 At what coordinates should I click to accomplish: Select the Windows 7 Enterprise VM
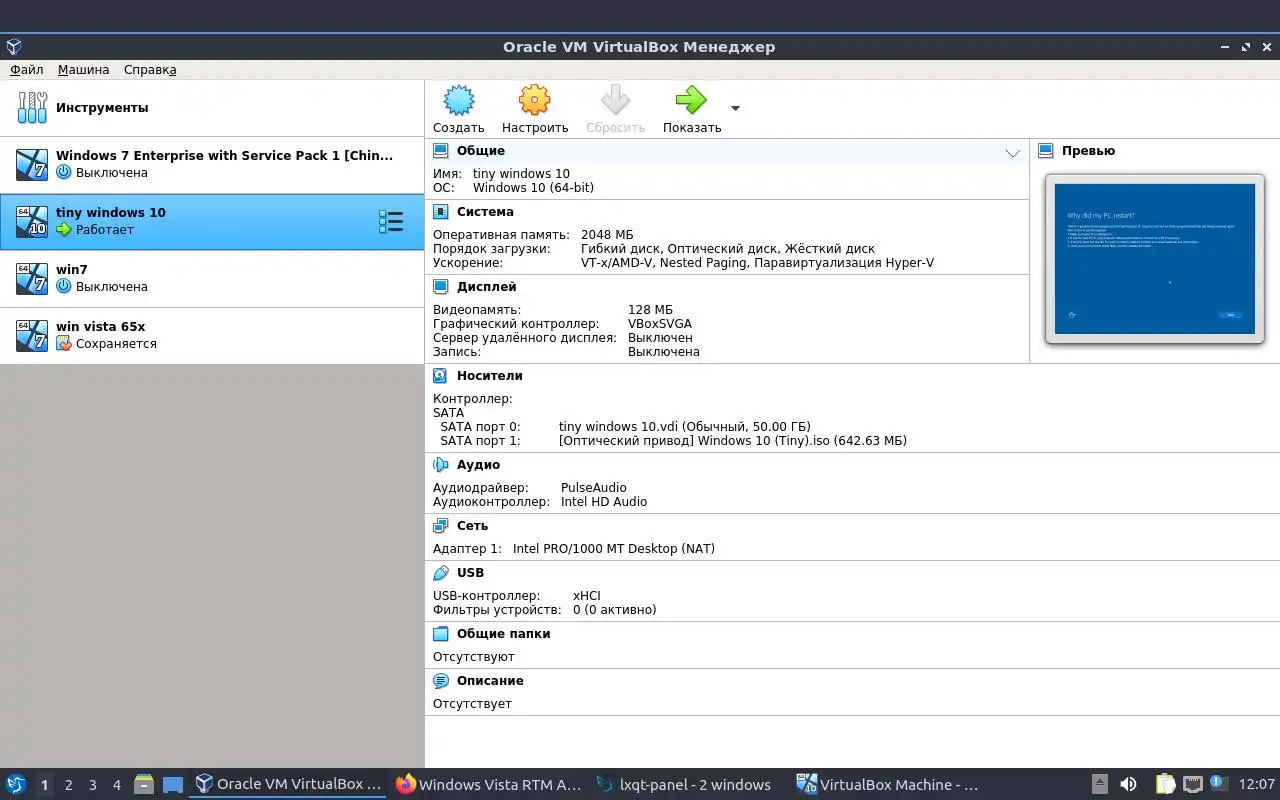point(212,164)
